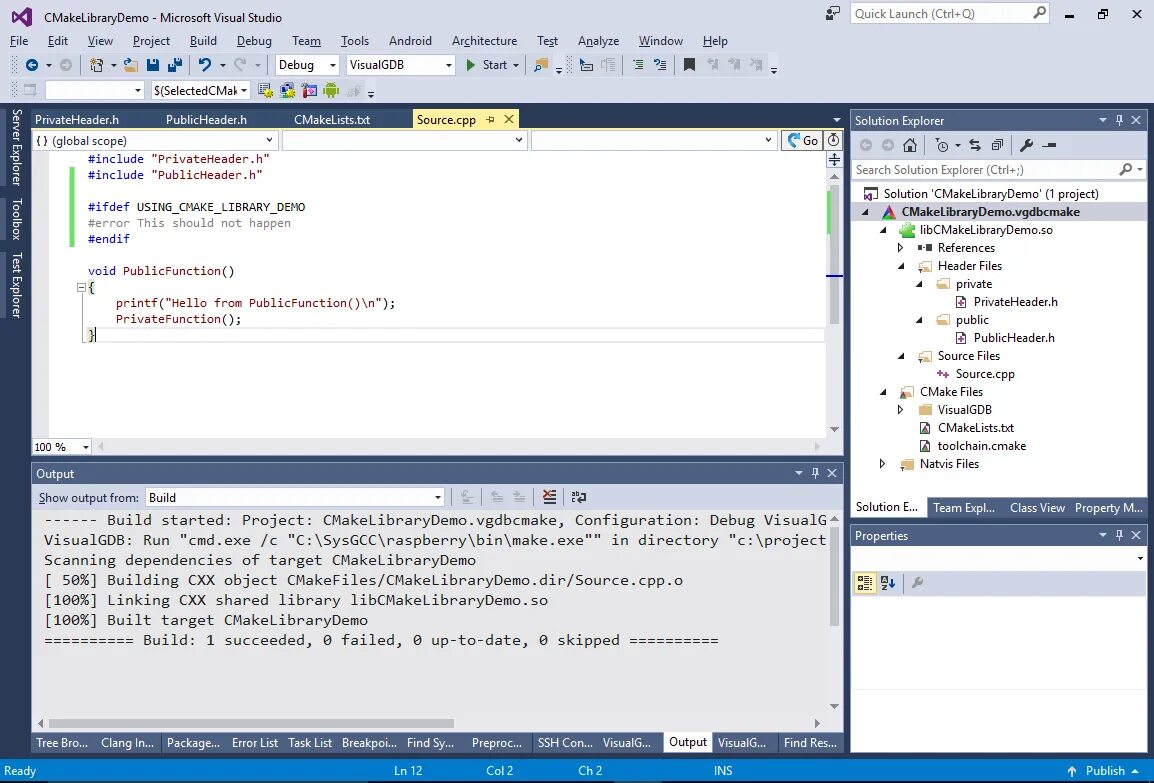Undo the last edit with the Undo icon
This screenshot has width=1154, height=783.
coord(205,65)
